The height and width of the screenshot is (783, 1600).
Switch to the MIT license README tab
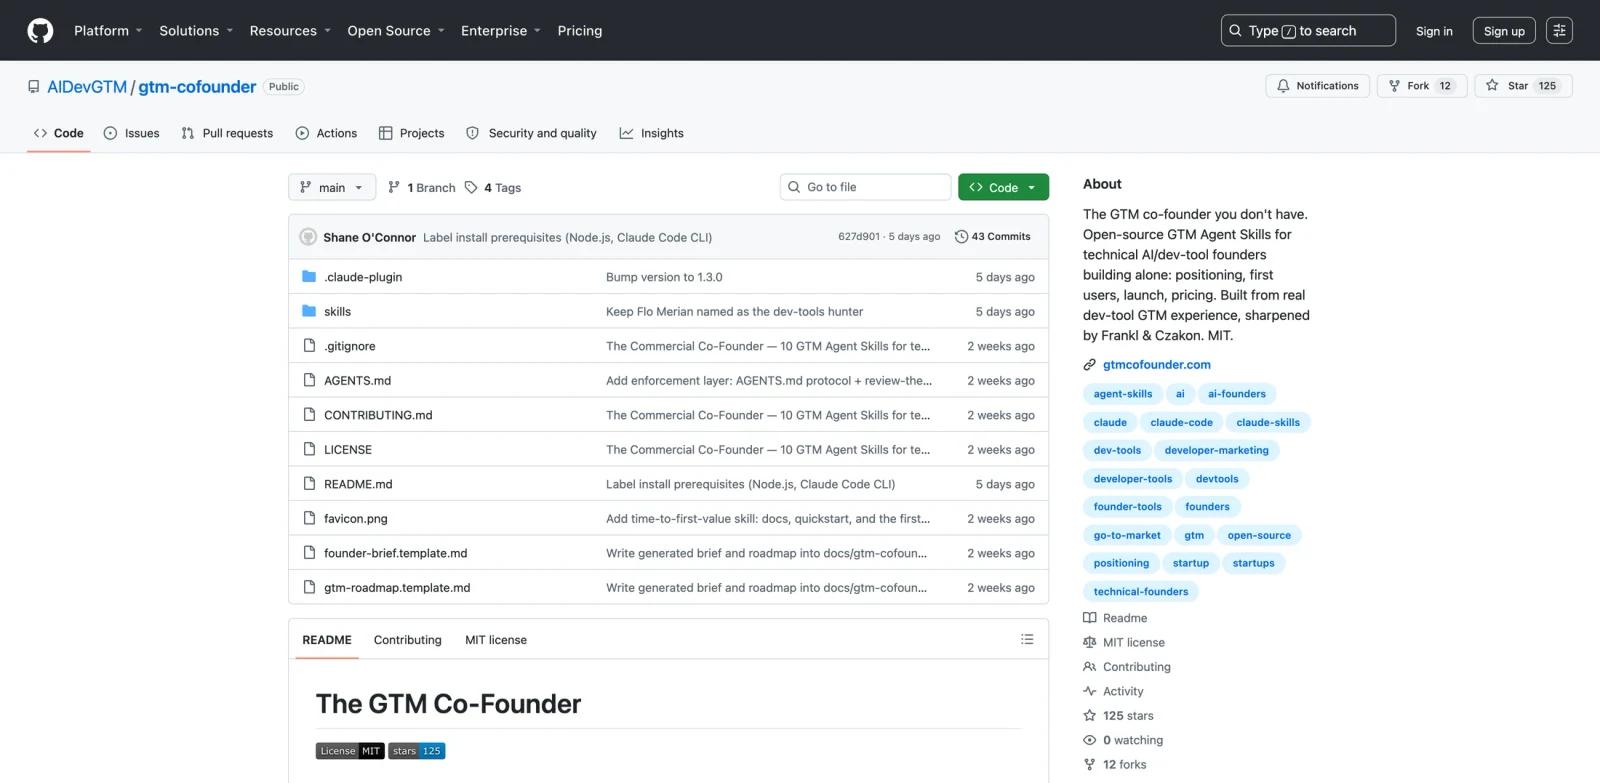click(x=496, y=640)
